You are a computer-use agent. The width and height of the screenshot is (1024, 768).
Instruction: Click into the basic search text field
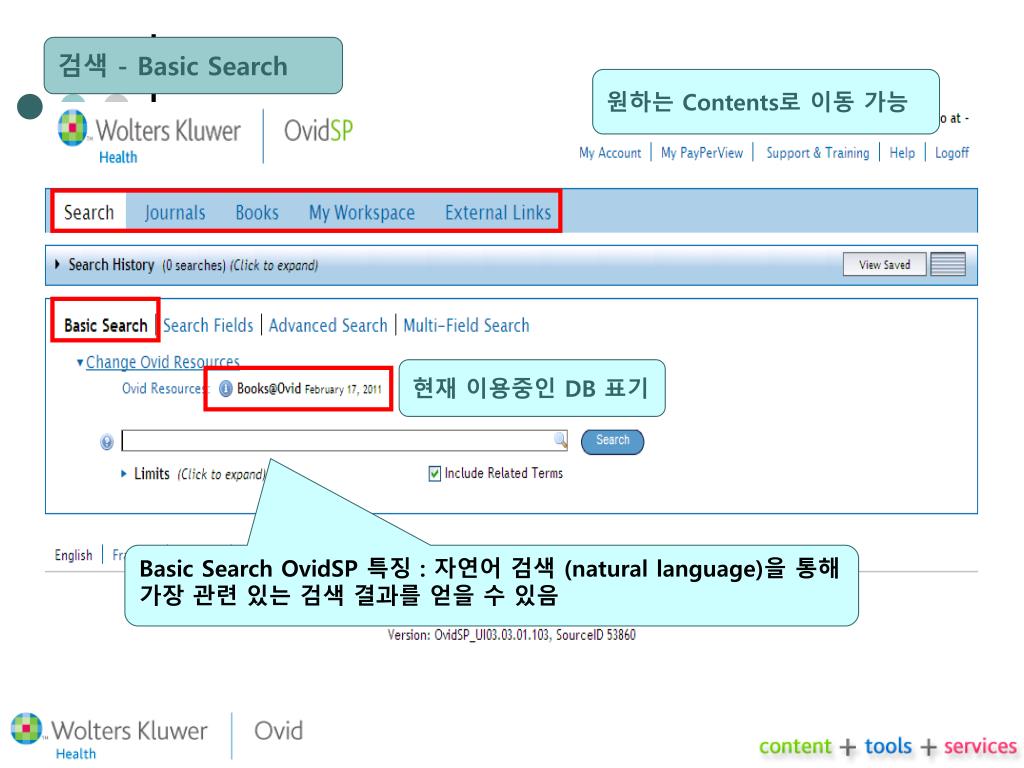(344, 440)
